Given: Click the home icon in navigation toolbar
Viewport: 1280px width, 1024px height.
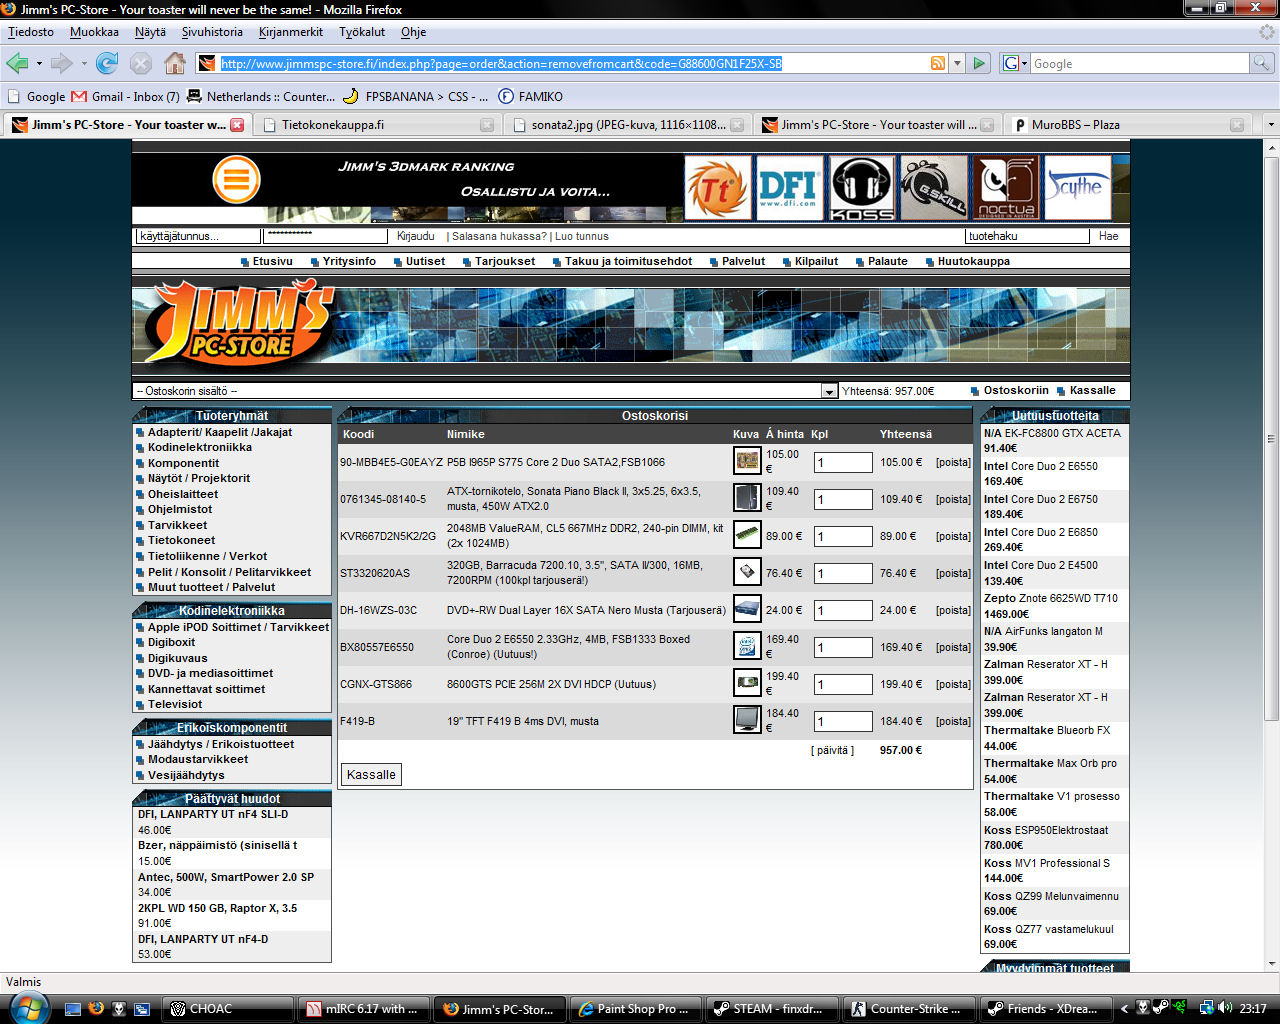Looking at the screenshot, I should click(x=175, y=63).
